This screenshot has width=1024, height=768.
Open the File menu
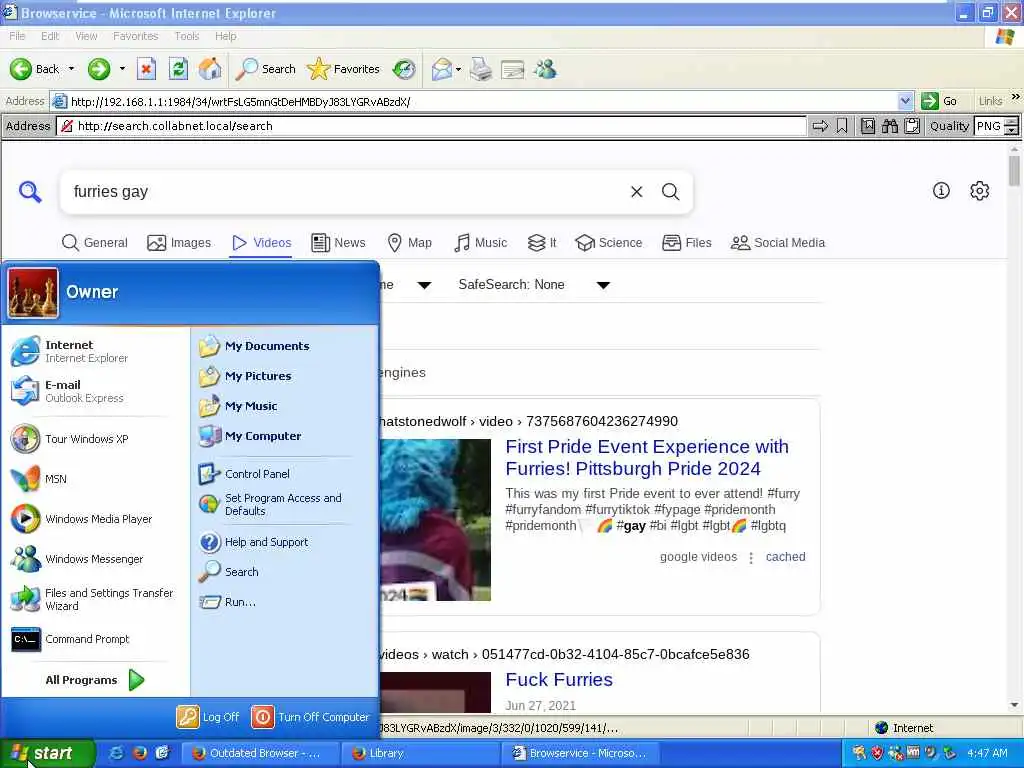[x=17, y=36]
